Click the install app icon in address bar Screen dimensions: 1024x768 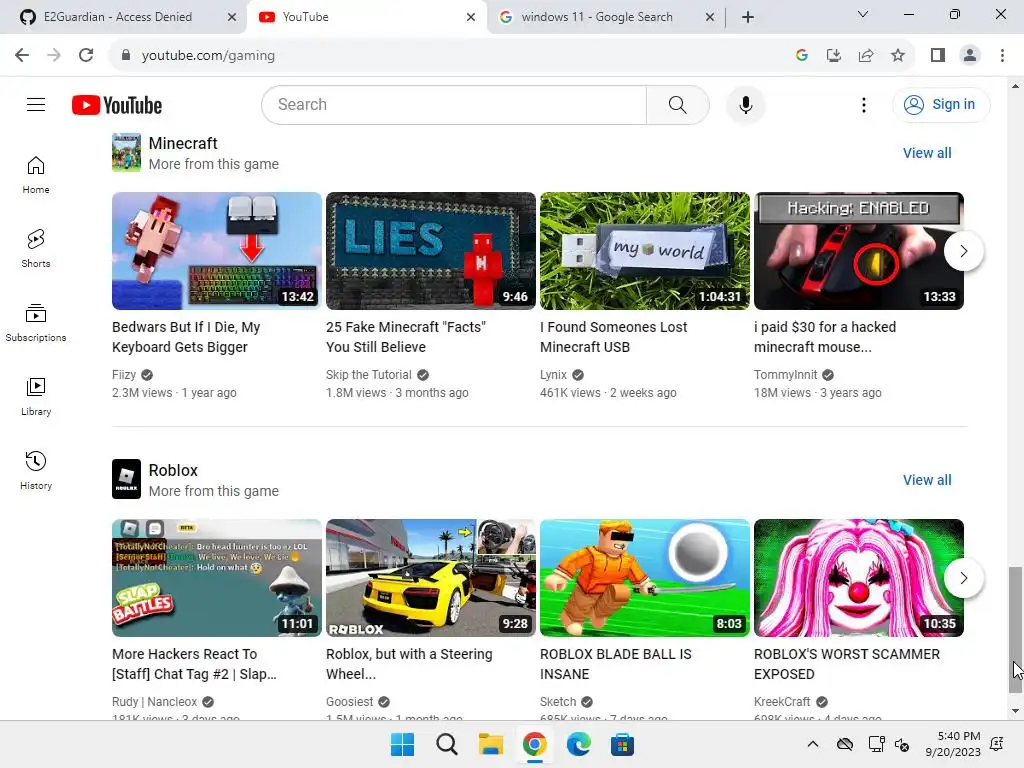tap(834, 55)
